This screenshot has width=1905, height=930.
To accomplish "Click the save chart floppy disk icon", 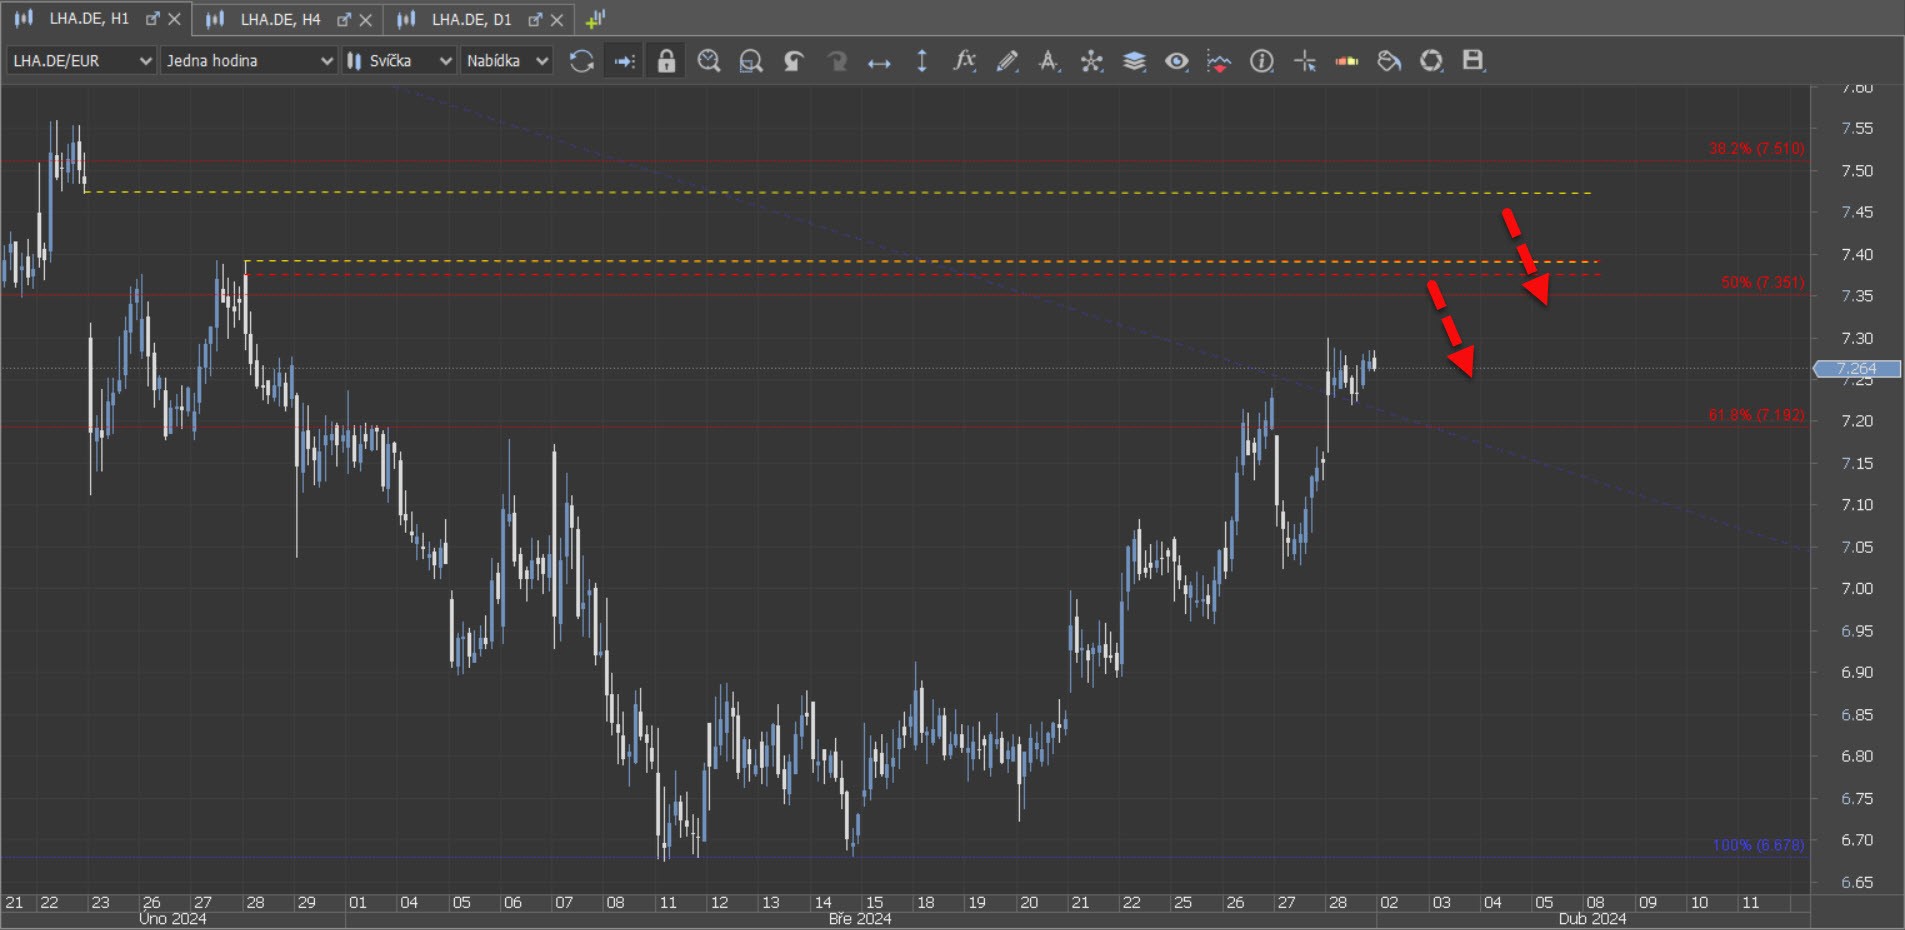I will (x=1473, y=61).
